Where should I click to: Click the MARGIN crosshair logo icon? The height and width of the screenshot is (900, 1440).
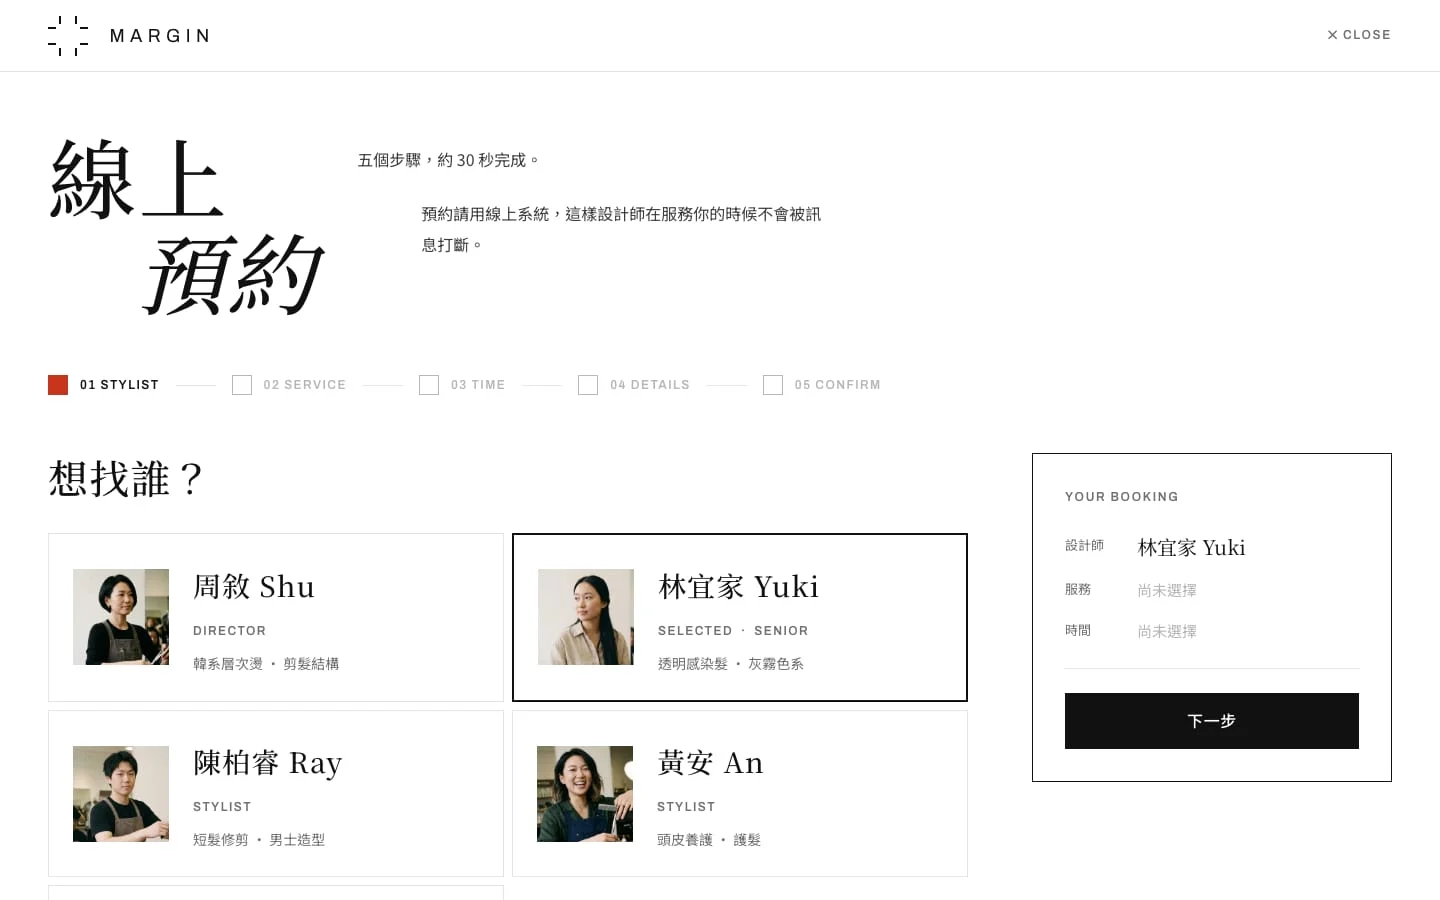pyautogui.click(x=68, y=36)
